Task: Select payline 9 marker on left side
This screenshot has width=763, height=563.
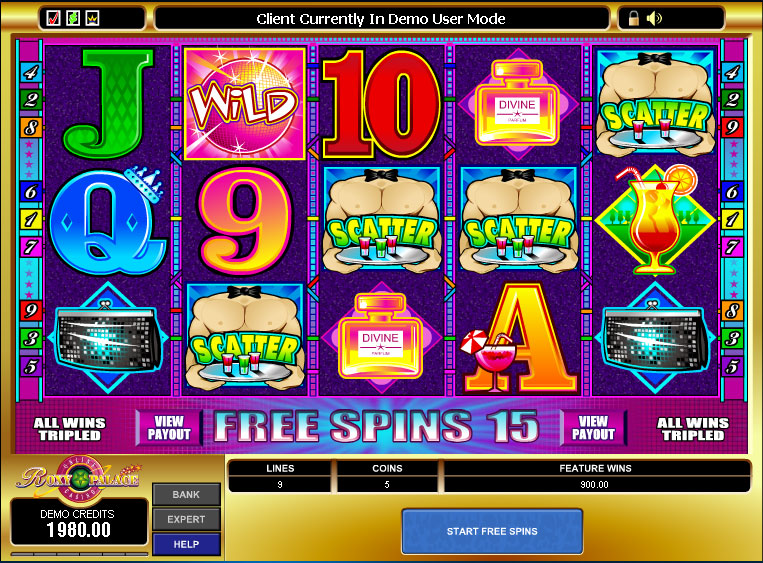Action: click(31, 310)
